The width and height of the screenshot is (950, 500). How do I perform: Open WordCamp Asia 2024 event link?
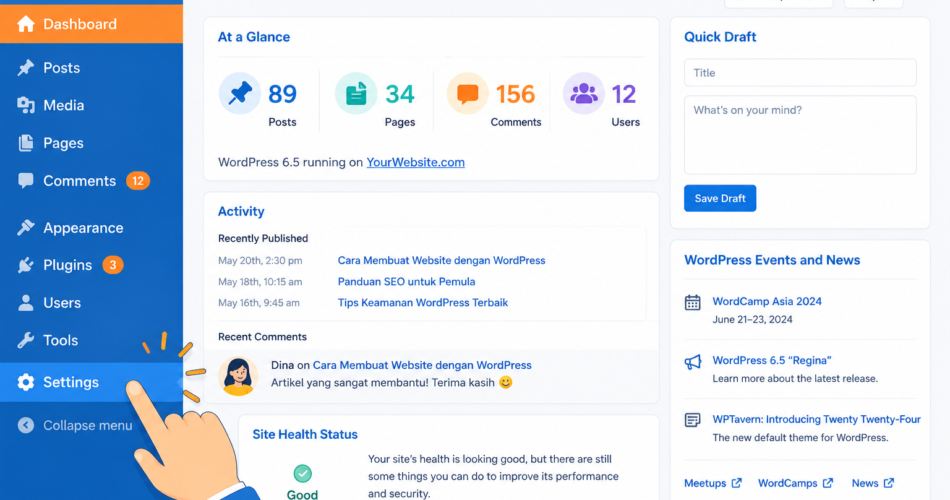767,301
